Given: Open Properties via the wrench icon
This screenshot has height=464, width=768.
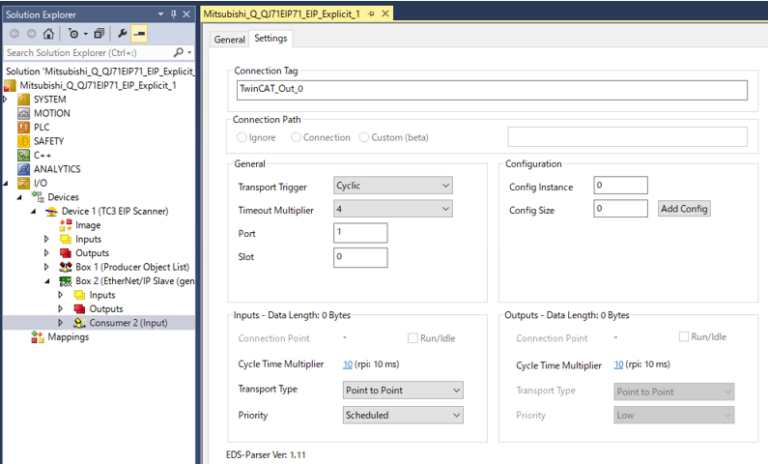Looking at the screenshot, I should (122, 33).
